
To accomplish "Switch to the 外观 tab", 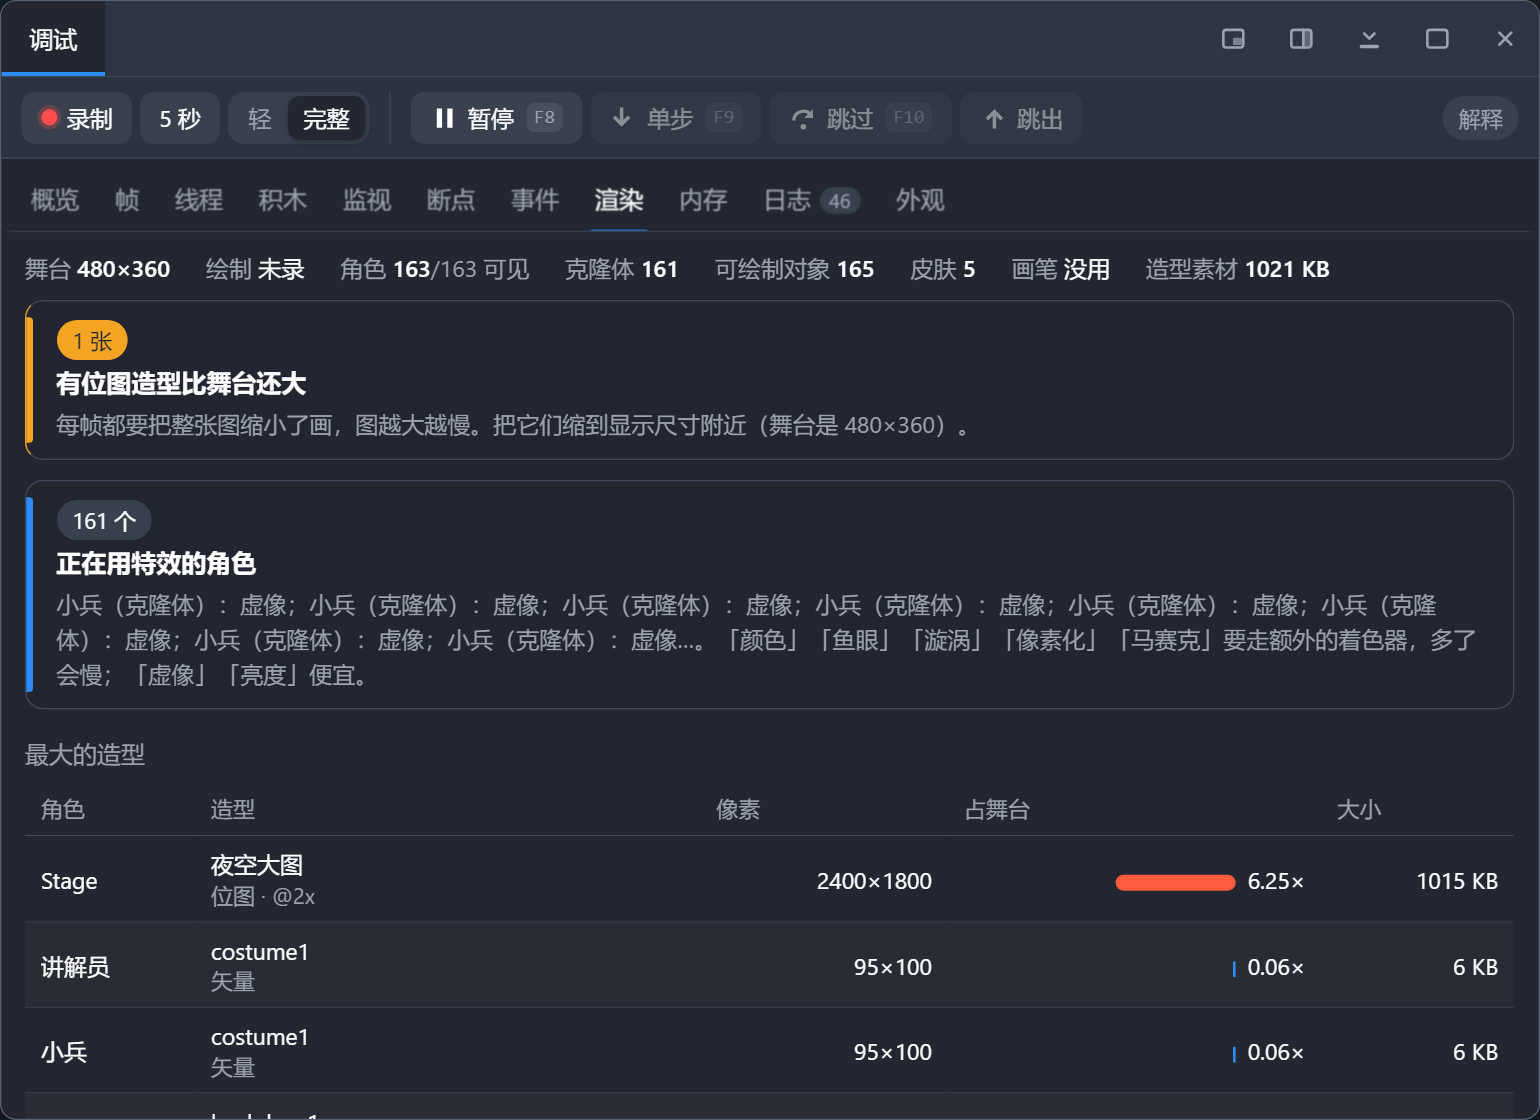I will coord(920,200).
